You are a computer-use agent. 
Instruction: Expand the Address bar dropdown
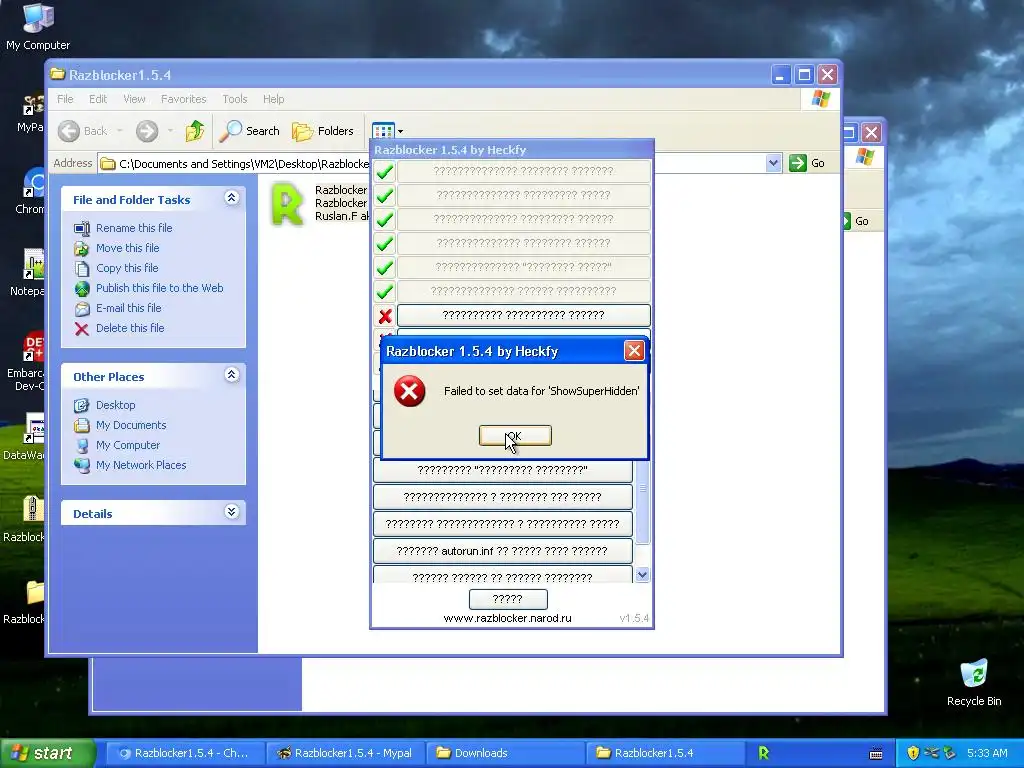(x=773, y=163)
